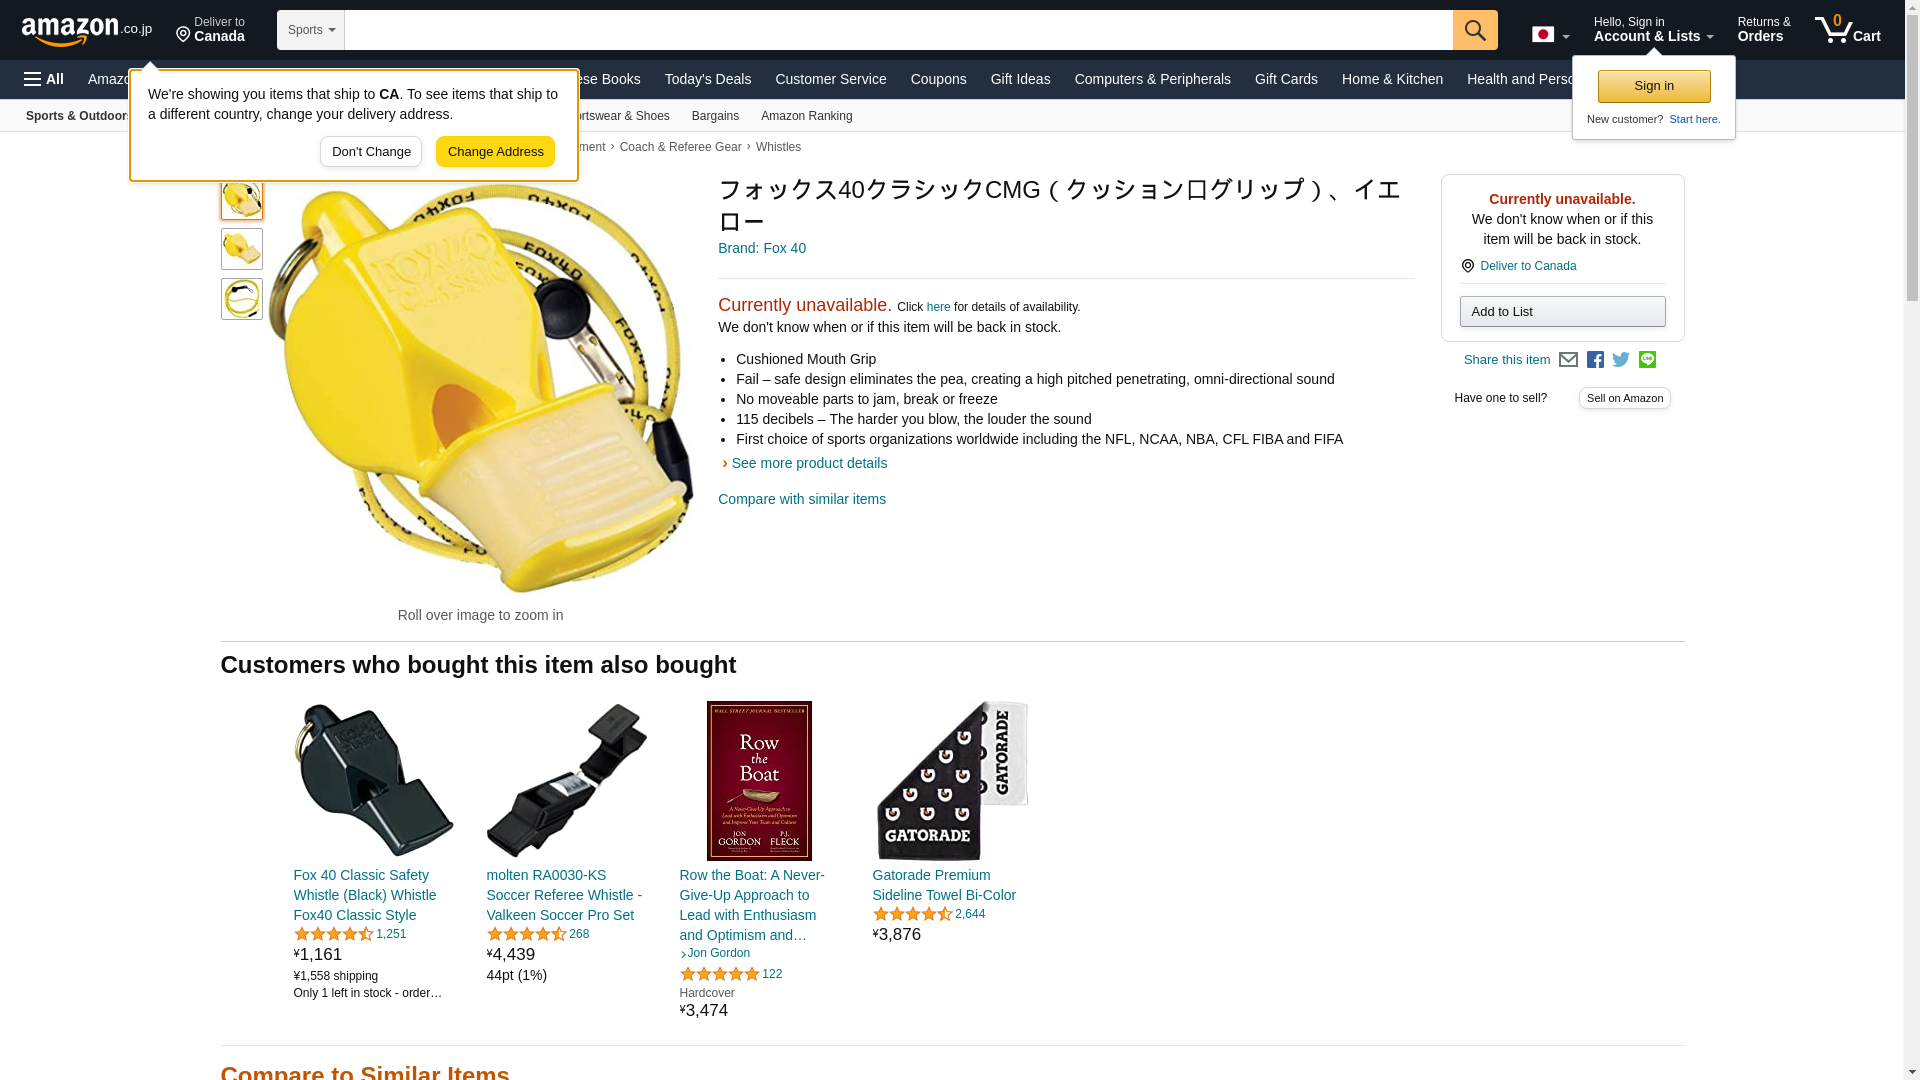Select the lanyard ring thumbnail image

(x=242, y=299)
